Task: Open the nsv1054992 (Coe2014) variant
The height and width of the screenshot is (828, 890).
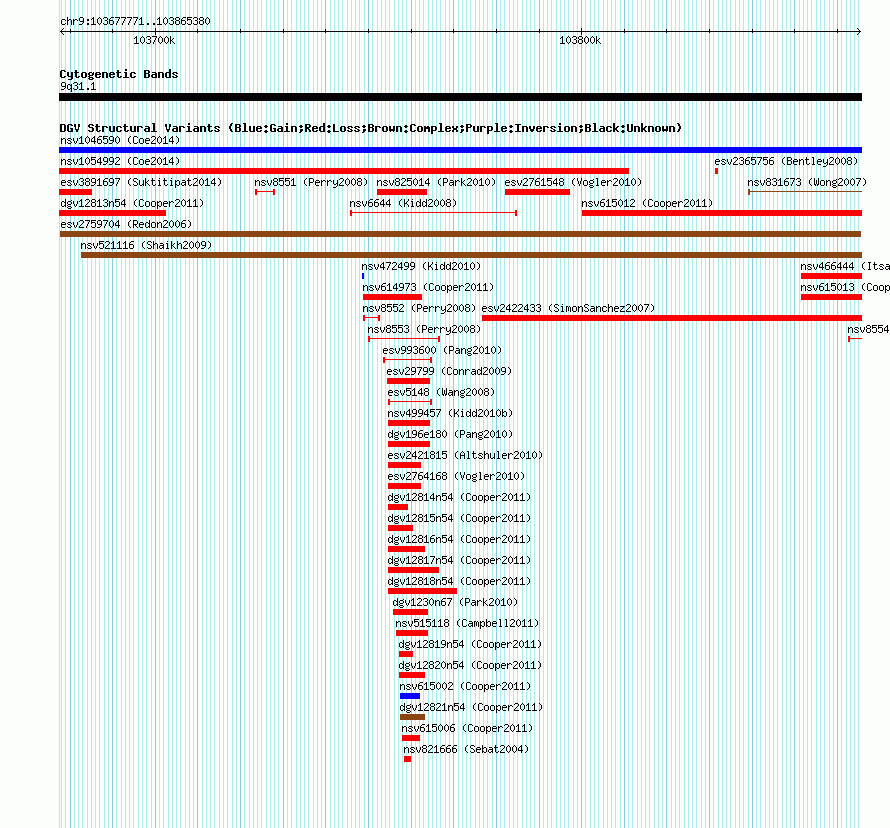Action: pyautogui.click(x=120, y=161)
